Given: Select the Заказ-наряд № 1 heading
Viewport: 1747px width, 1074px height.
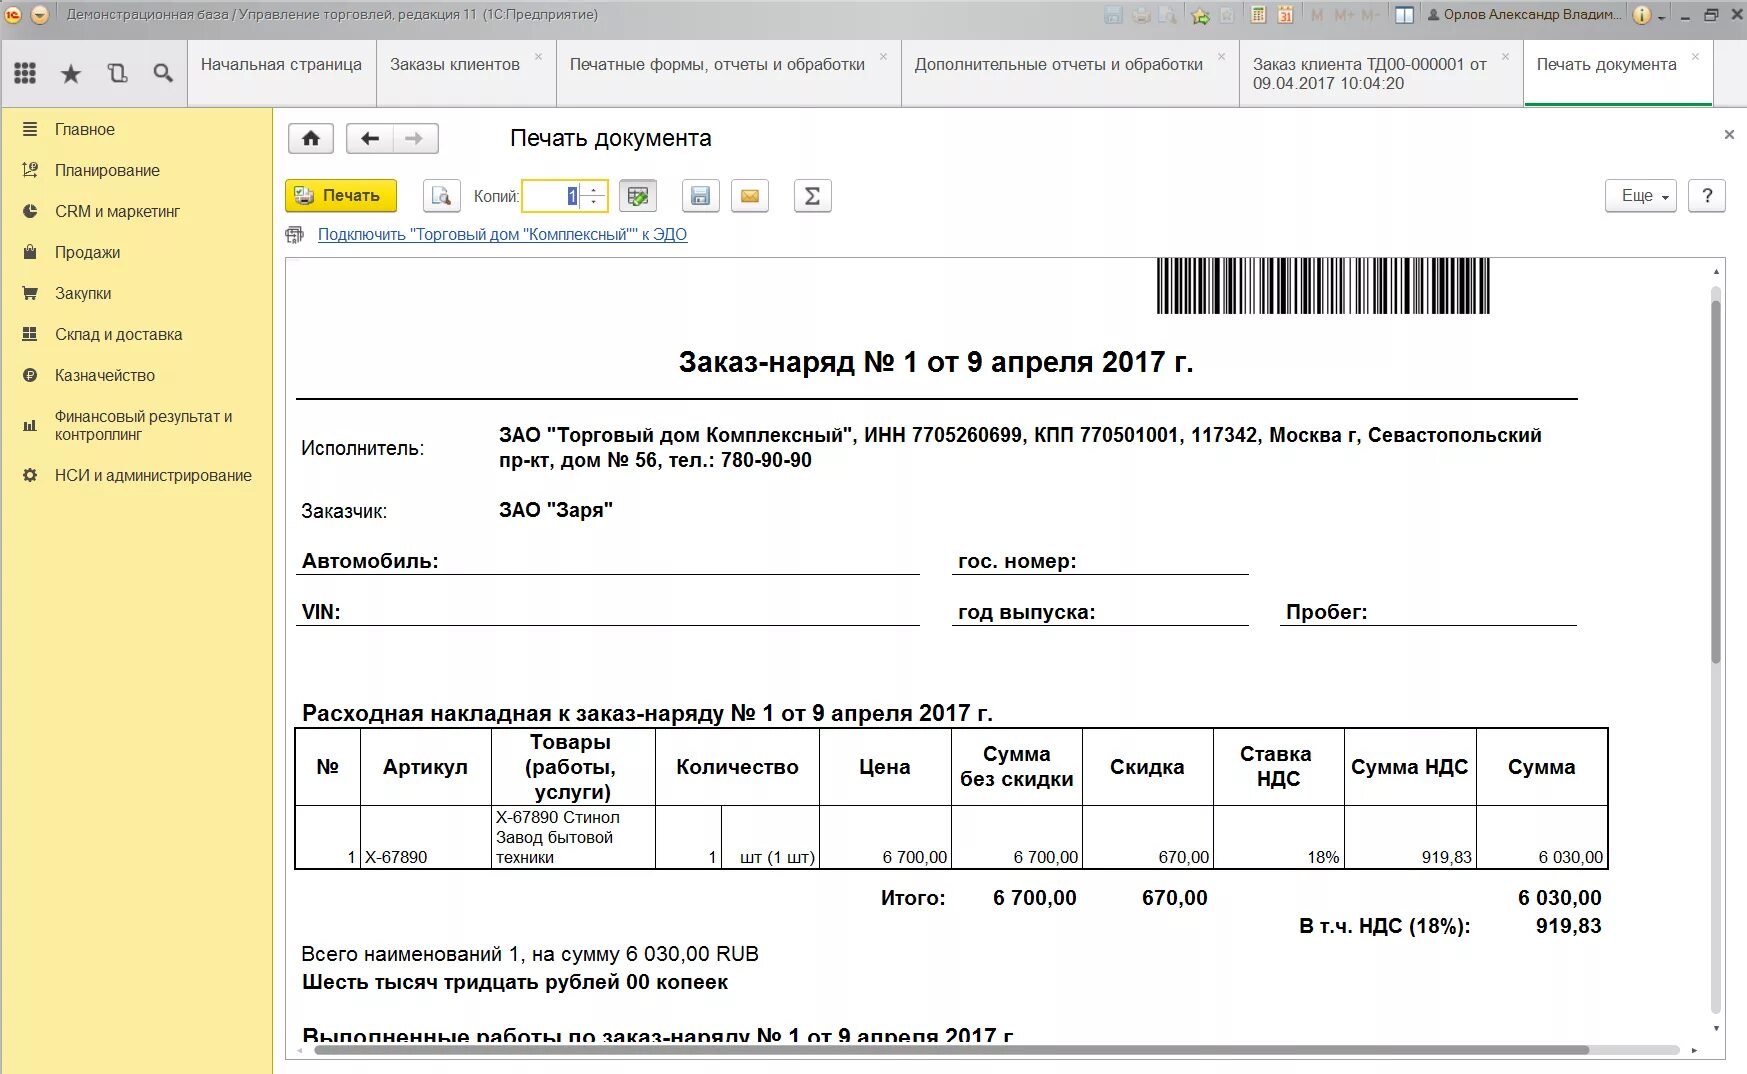Looking at the screenshot, I should click(936, 362).
